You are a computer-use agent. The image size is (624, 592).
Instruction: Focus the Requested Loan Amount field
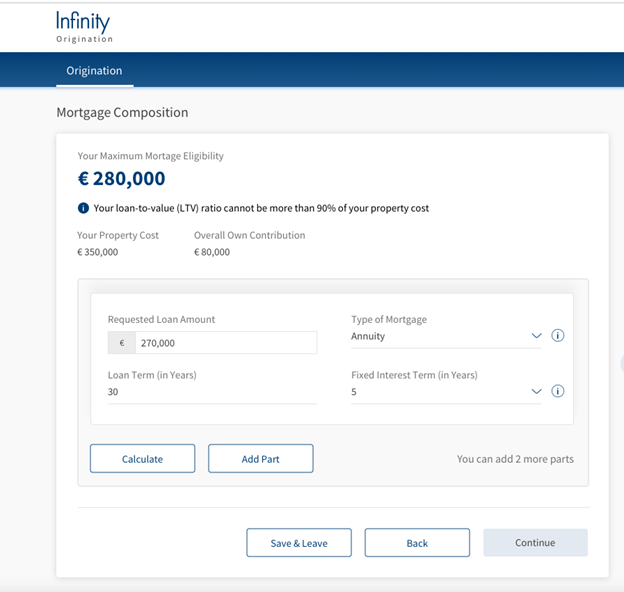tap(226, 343)
